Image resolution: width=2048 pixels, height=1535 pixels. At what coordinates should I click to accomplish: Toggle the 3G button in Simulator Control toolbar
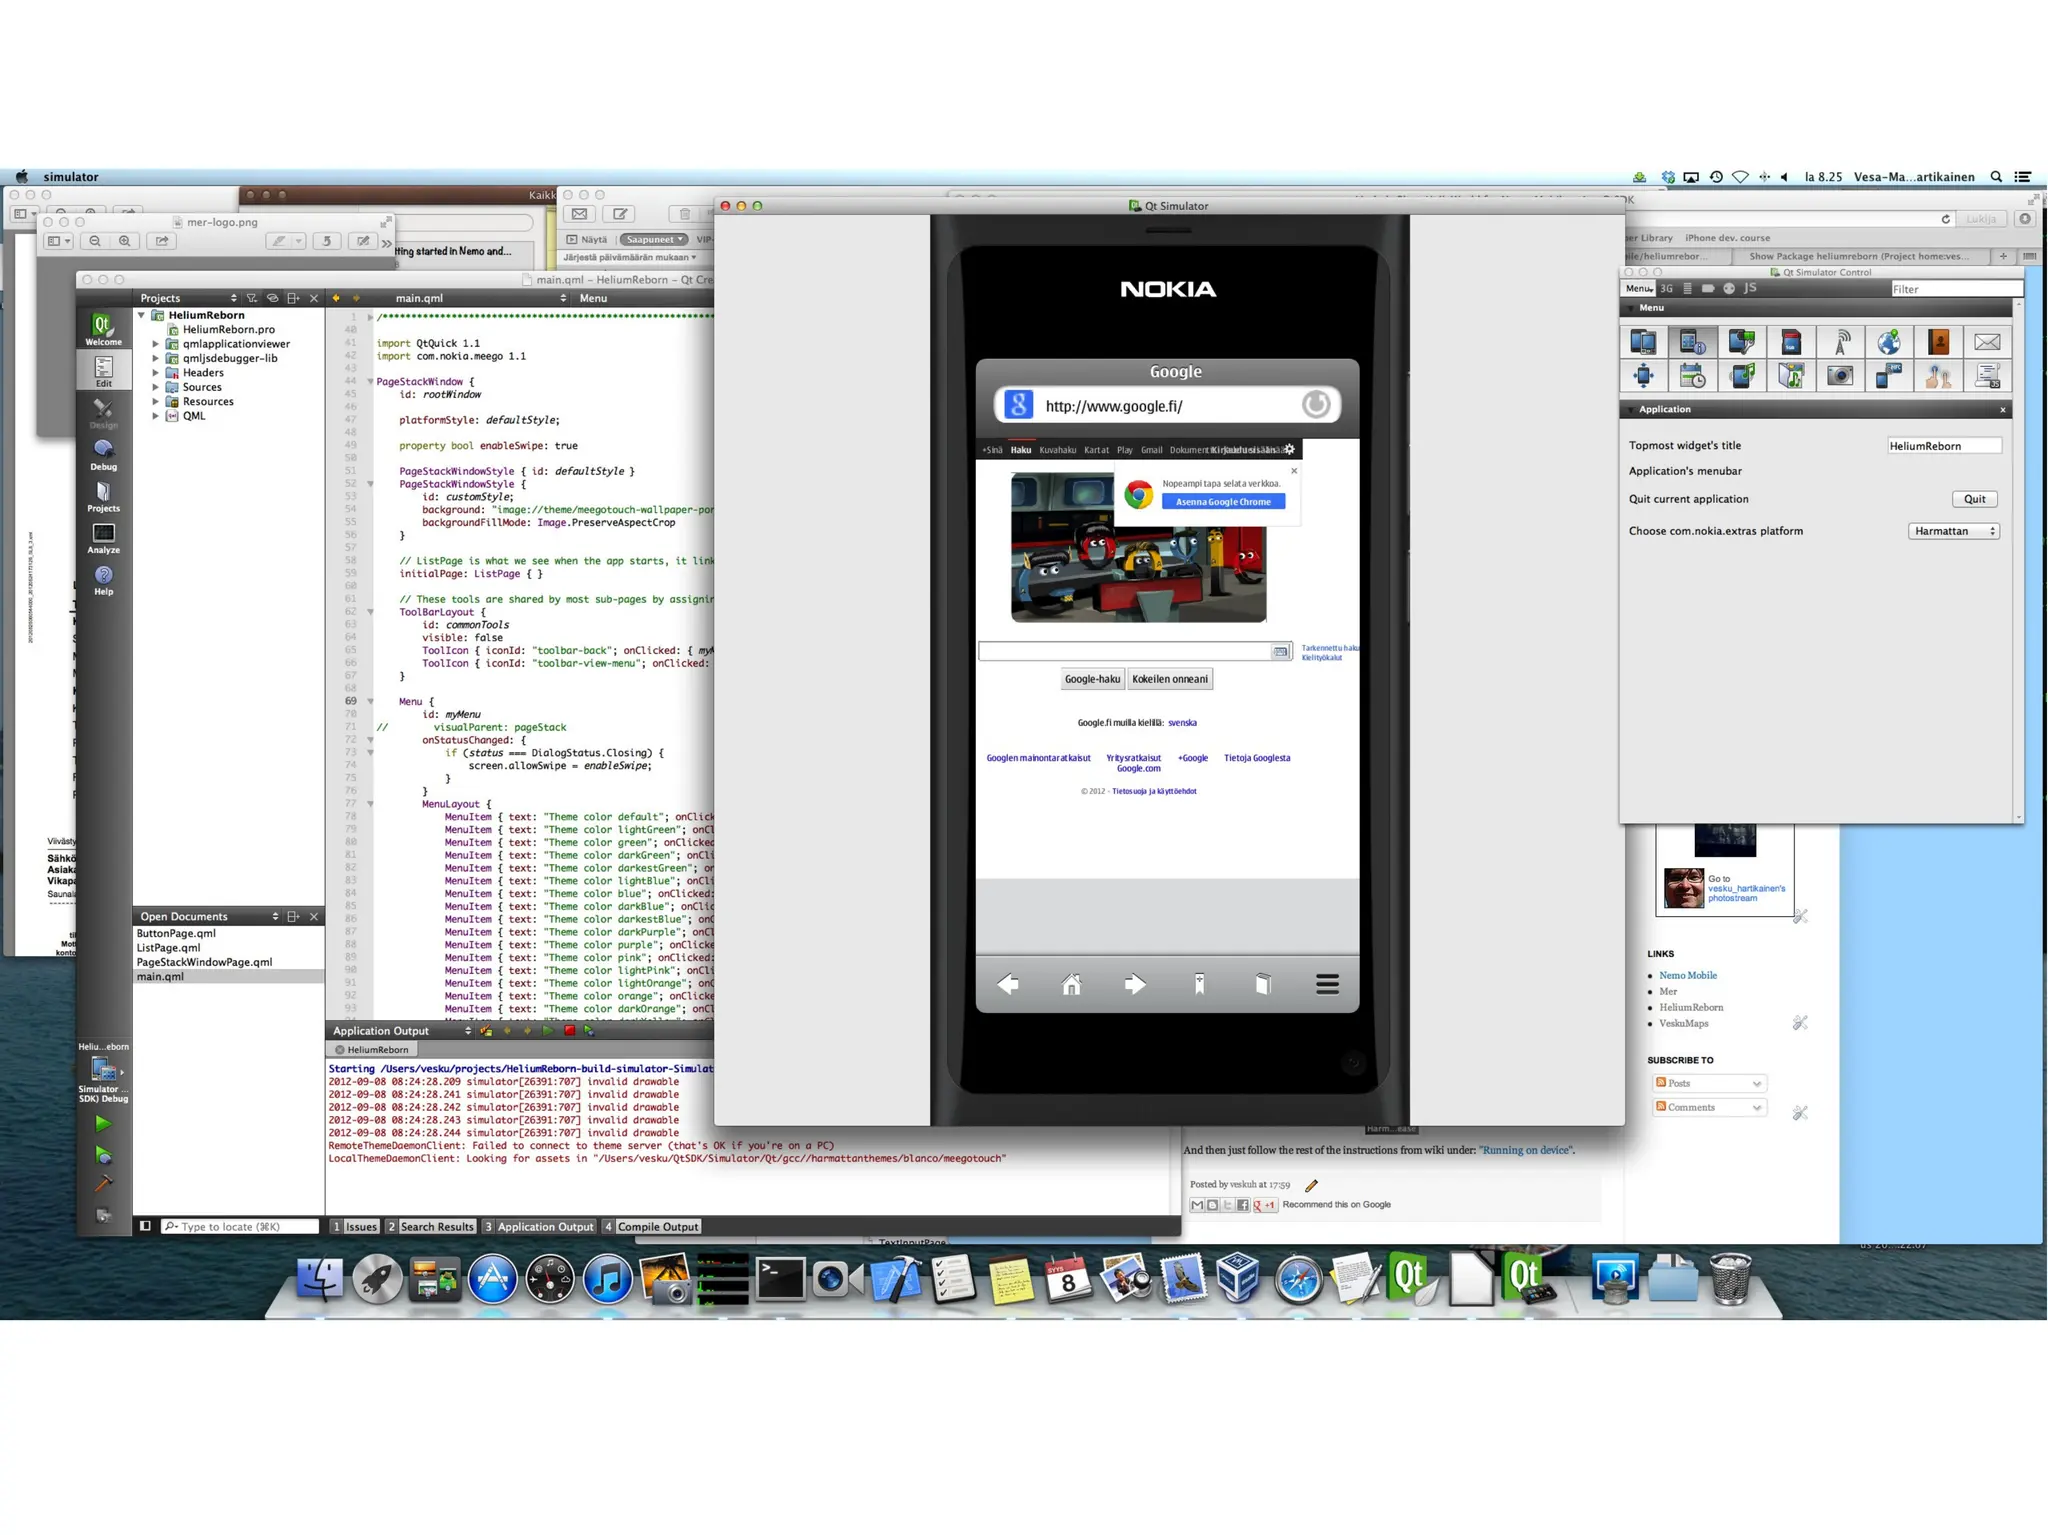[1666, 288]
